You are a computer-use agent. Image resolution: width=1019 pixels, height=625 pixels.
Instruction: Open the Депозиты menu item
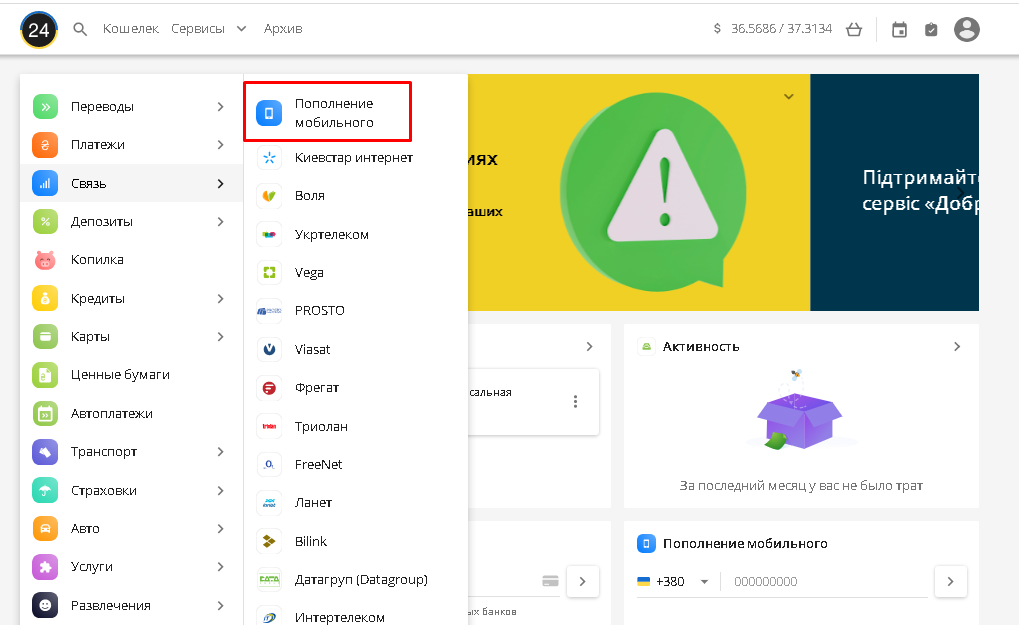click(102, 221)
